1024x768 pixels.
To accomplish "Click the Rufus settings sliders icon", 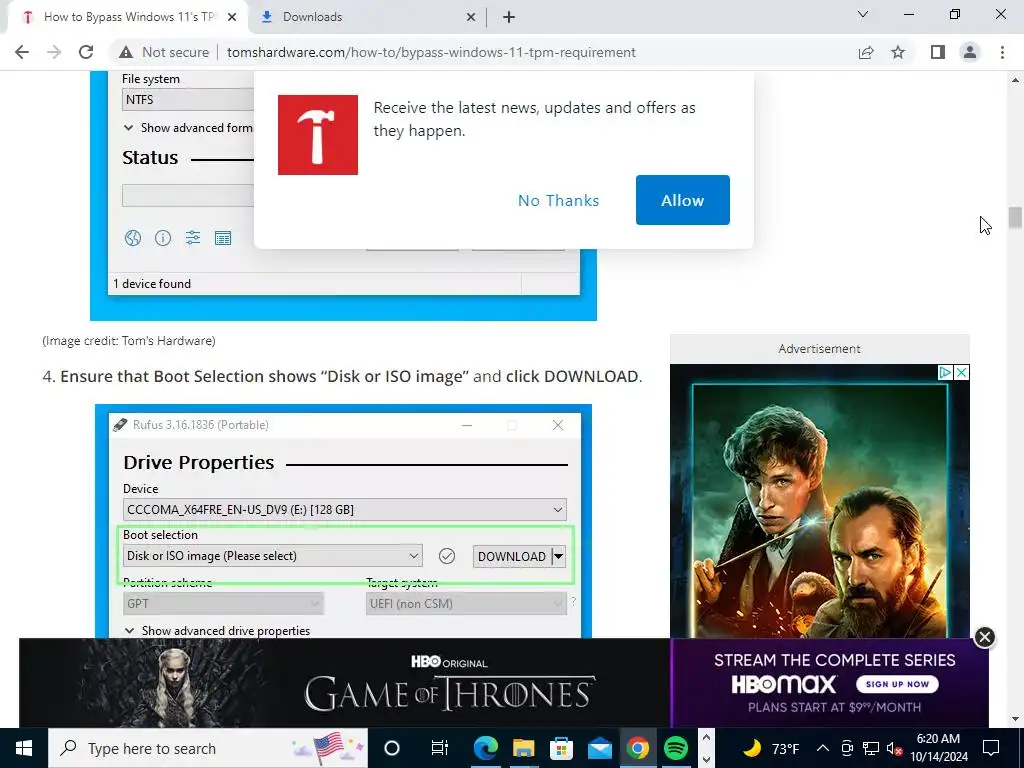I will pos(193,238).
